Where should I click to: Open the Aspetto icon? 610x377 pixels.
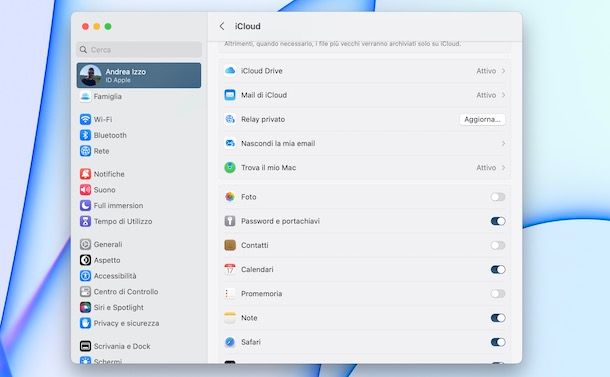tap(85, 260)
